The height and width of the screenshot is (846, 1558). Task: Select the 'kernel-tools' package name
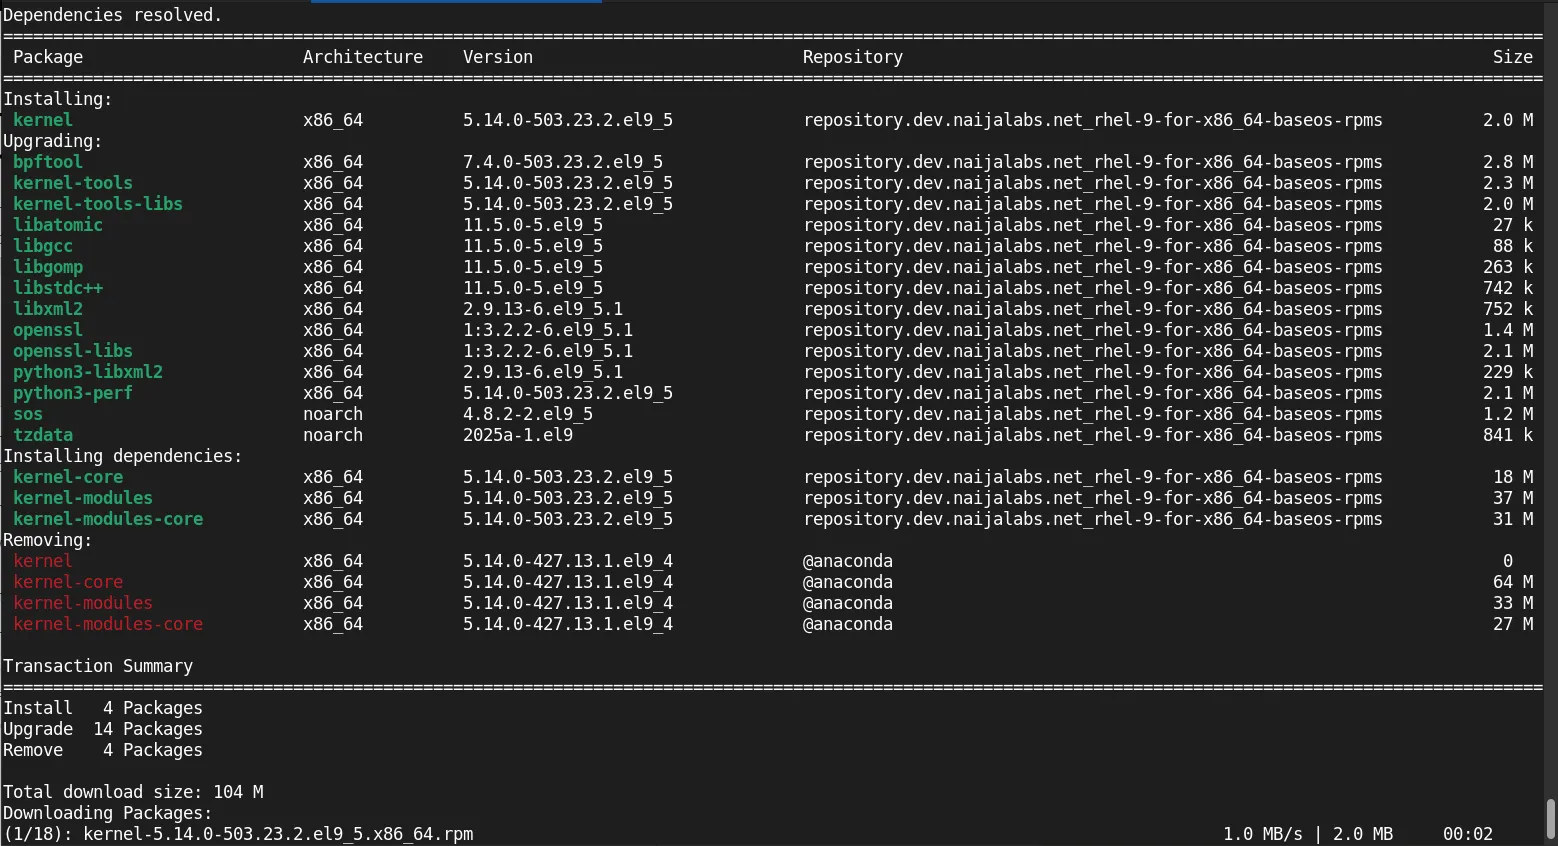73,183
